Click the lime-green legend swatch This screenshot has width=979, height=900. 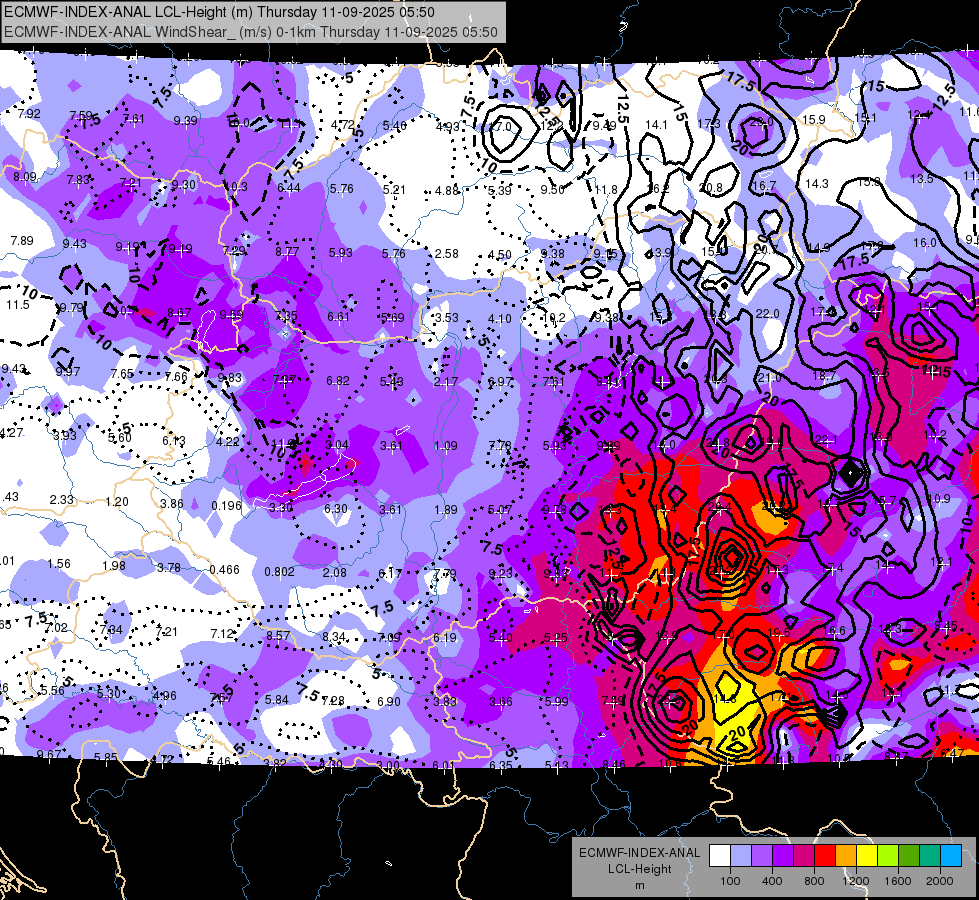pyautogui.click(x=888, y=856)
